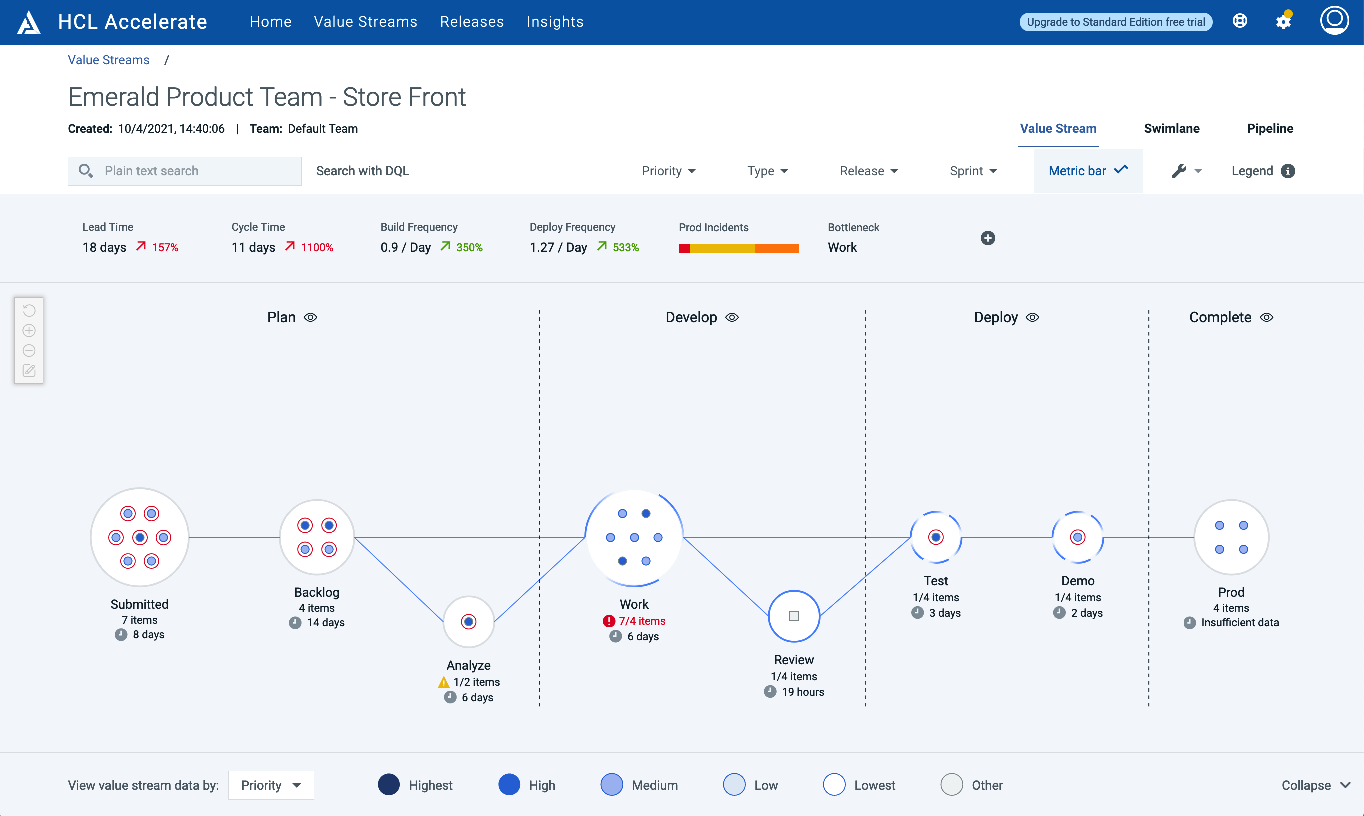
Task: Click the edit value stream pencil icon
Action: tap(29, 371)
